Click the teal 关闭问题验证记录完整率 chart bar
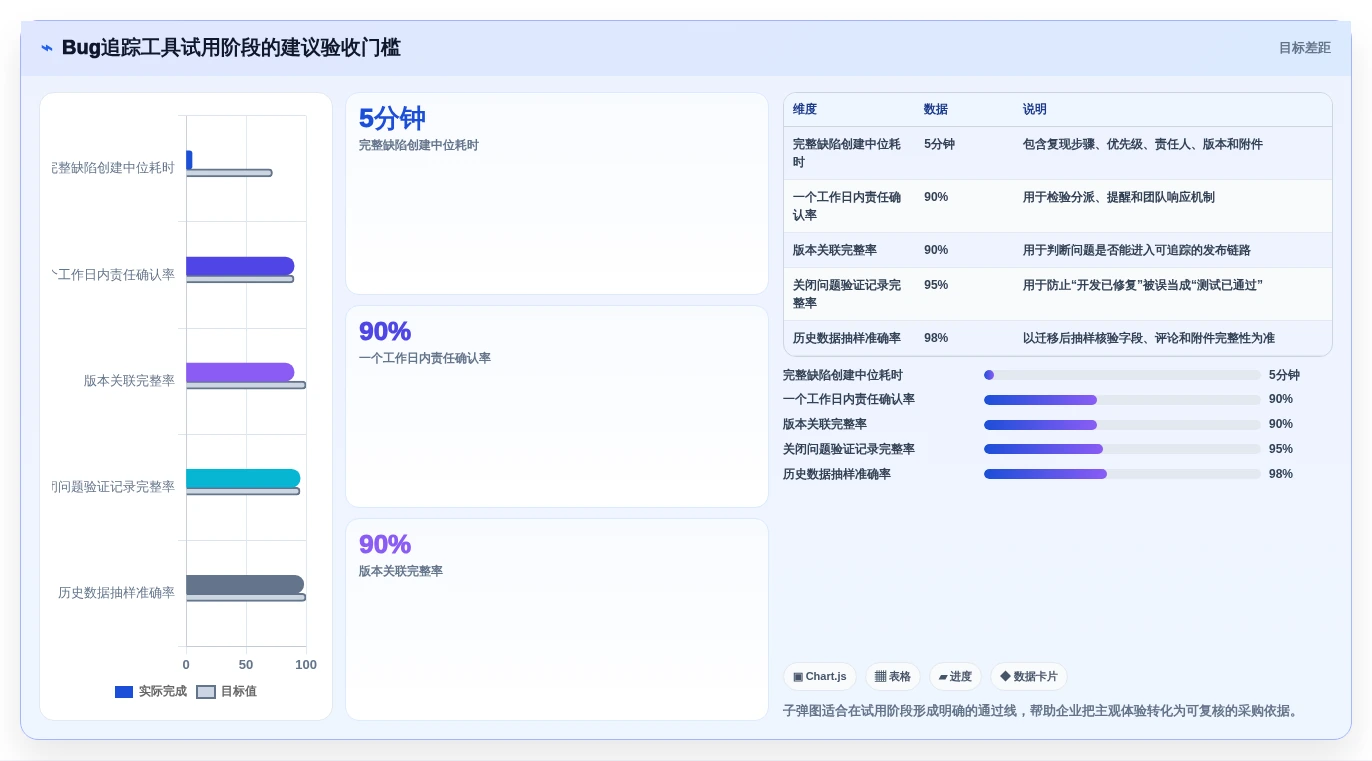 click(x=243, y=478)
